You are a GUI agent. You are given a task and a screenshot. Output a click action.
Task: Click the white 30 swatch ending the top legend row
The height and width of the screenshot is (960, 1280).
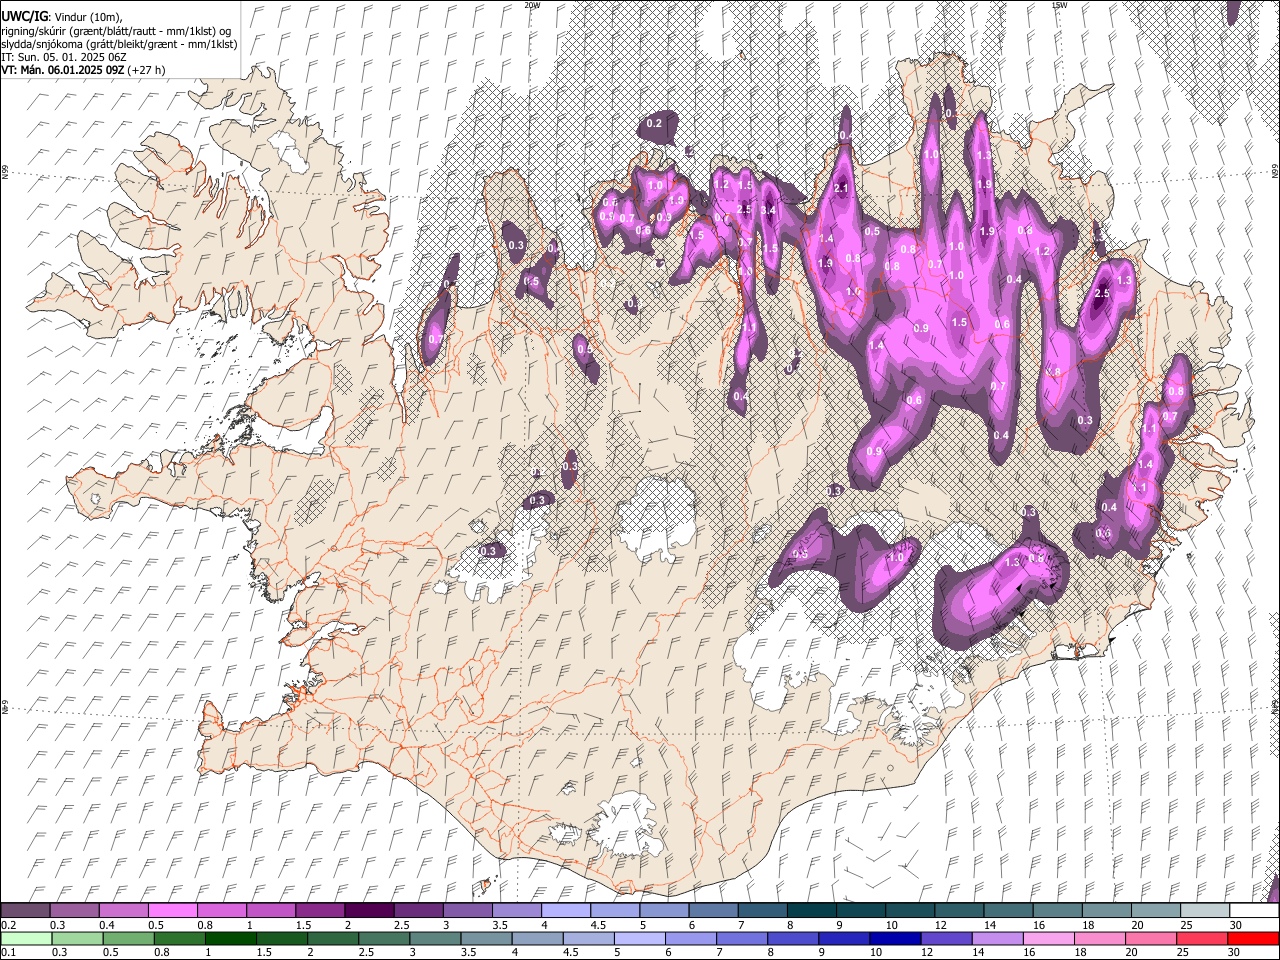tap(1254, 911)
